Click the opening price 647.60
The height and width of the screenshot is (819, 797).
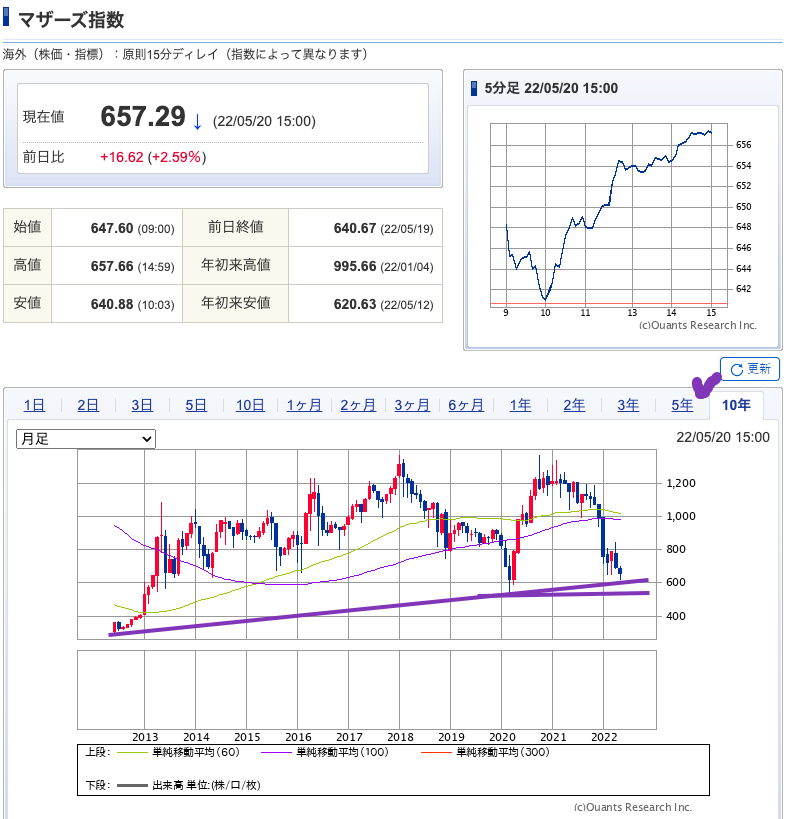[x=112, y=228]
